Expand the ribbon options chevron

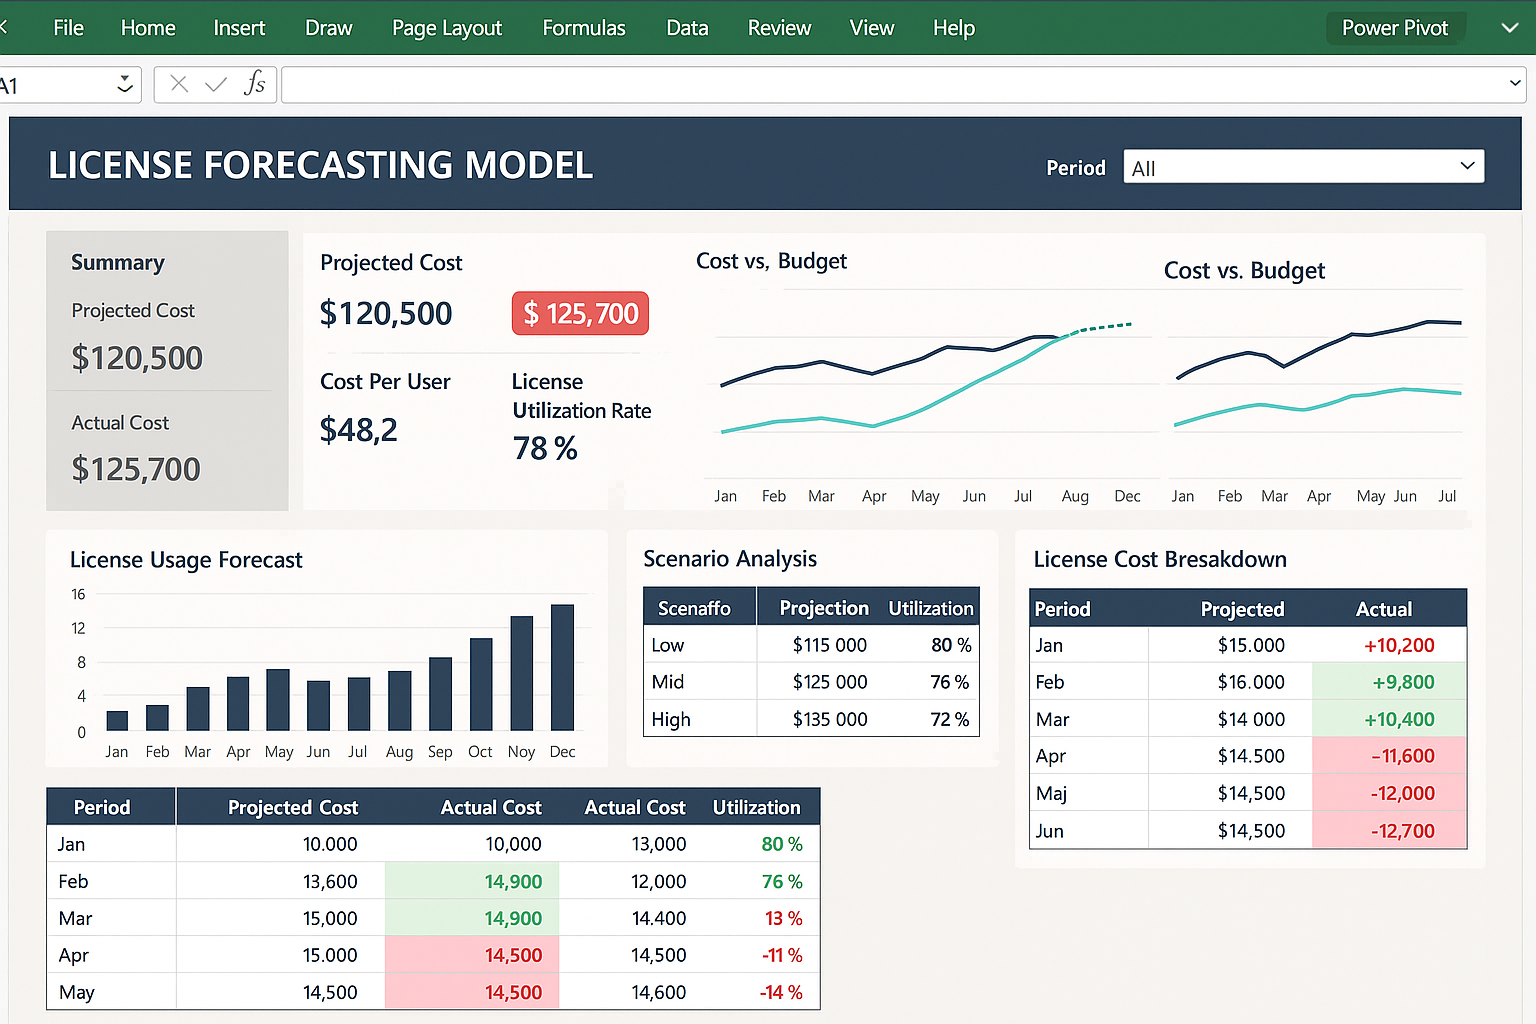[x=1510, y=28]
